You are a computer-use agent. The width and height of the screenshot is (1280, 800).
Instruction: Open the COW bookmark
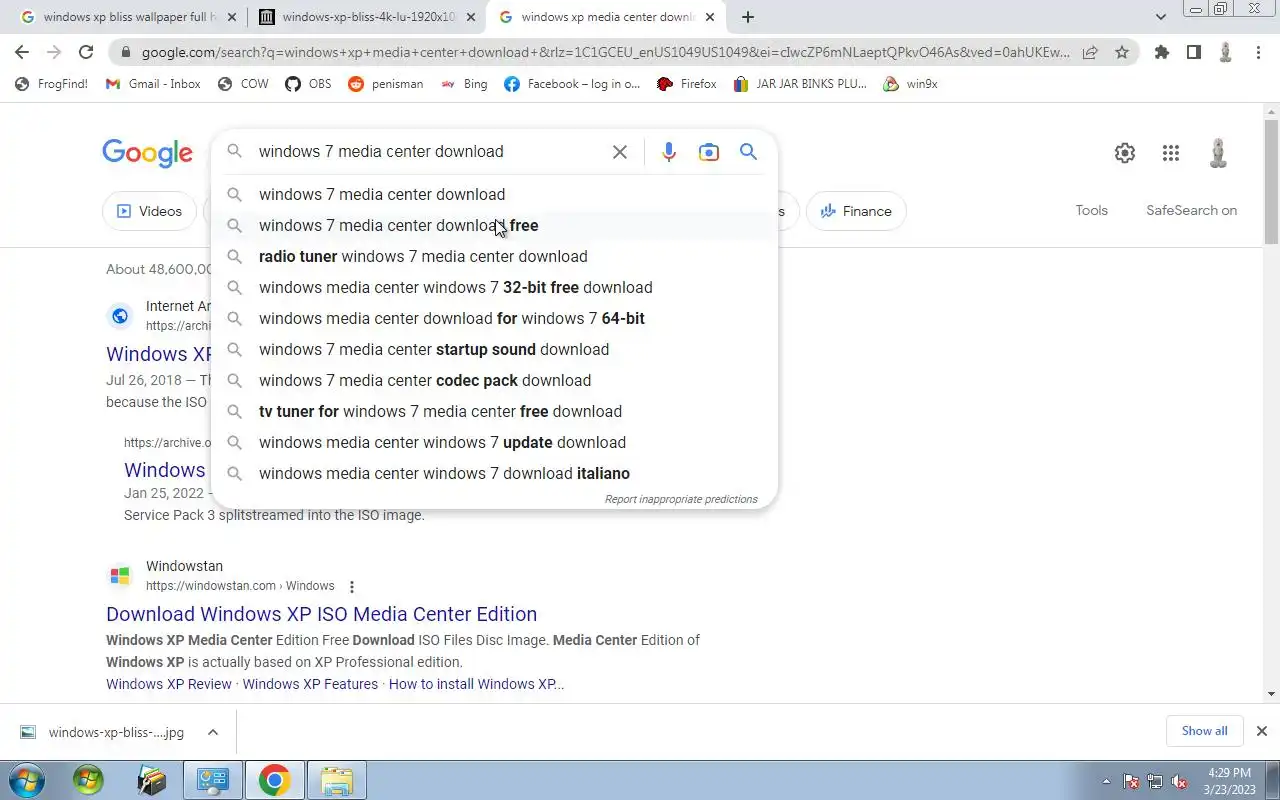coord(243,84)
